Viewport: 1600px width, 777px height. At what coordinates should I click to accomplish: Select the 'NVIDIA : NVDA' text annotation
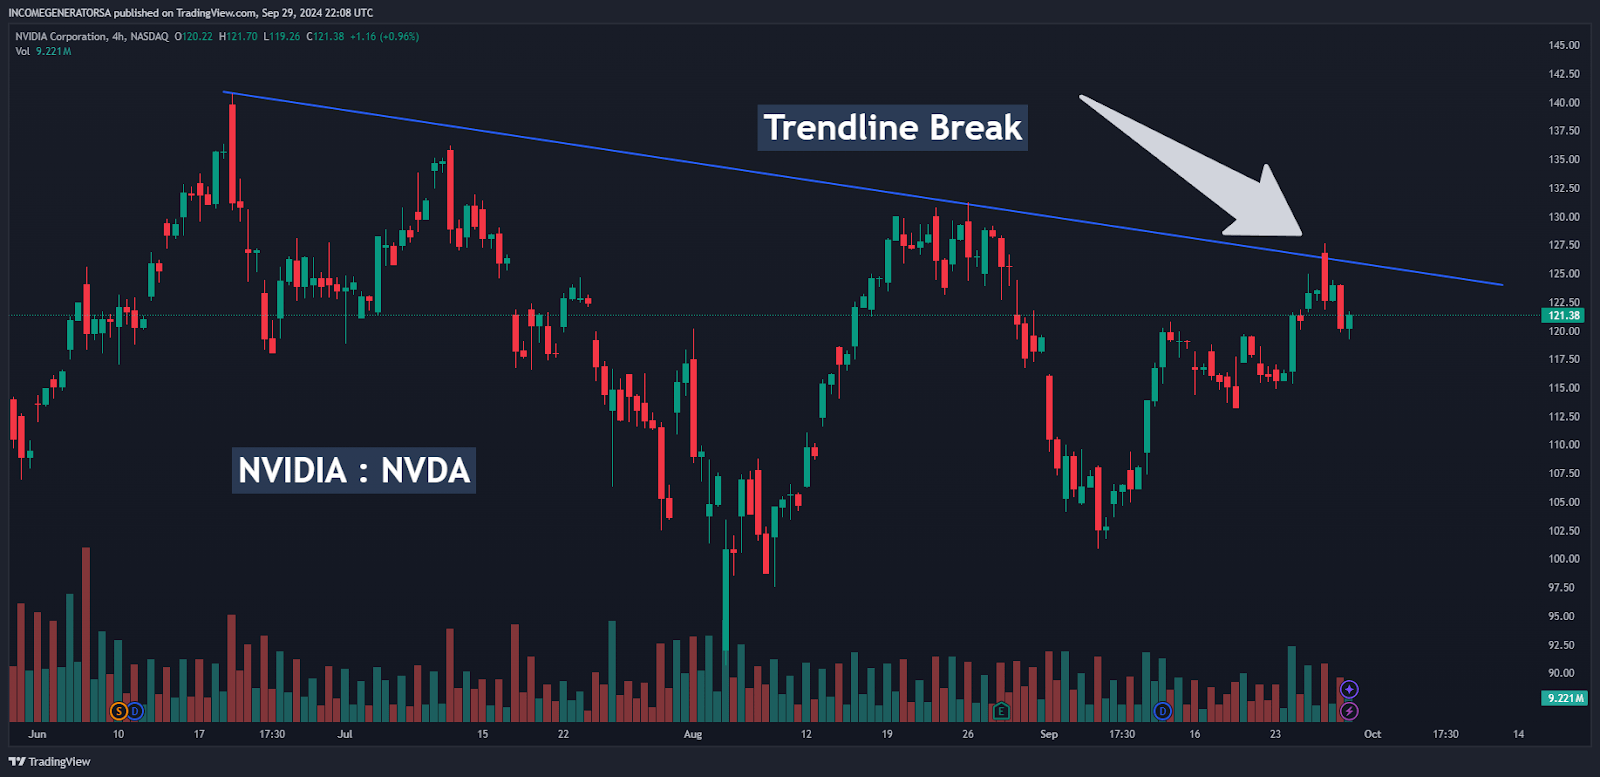354,470
